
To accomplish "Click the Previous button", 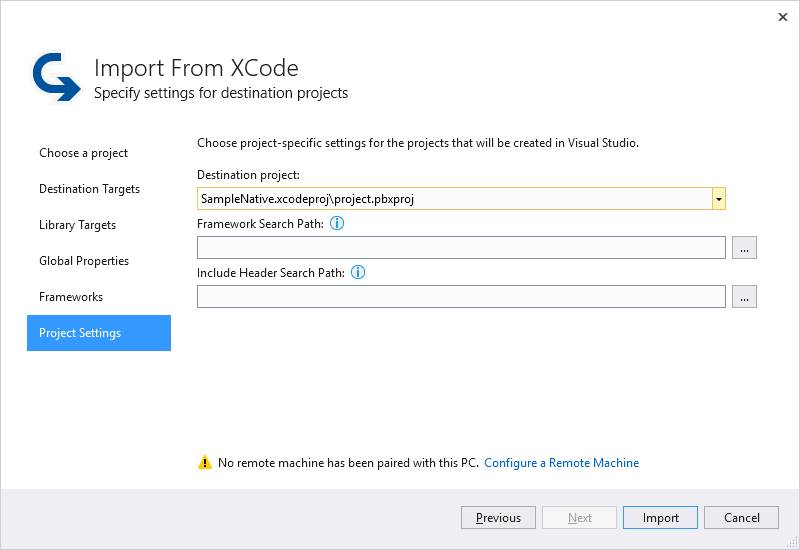I will pos(498,518).
